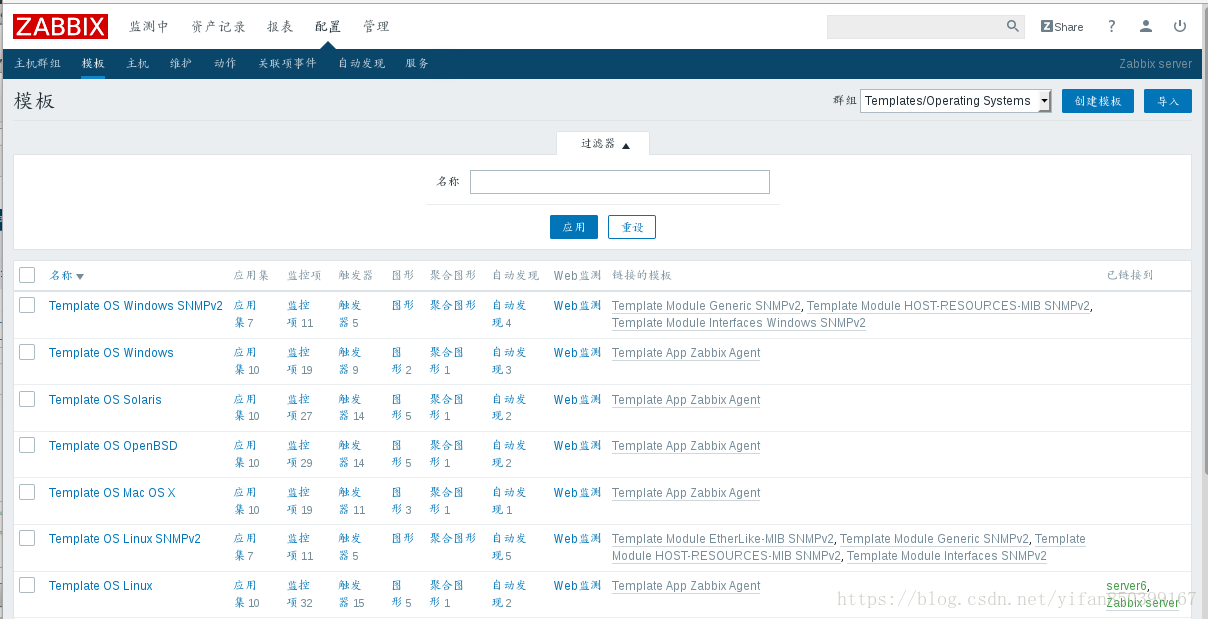This screenshot has width=1208, height=619.
Task: Open Template Module Interfaces Windows SNMPv2 link
Action: [739, 323]
